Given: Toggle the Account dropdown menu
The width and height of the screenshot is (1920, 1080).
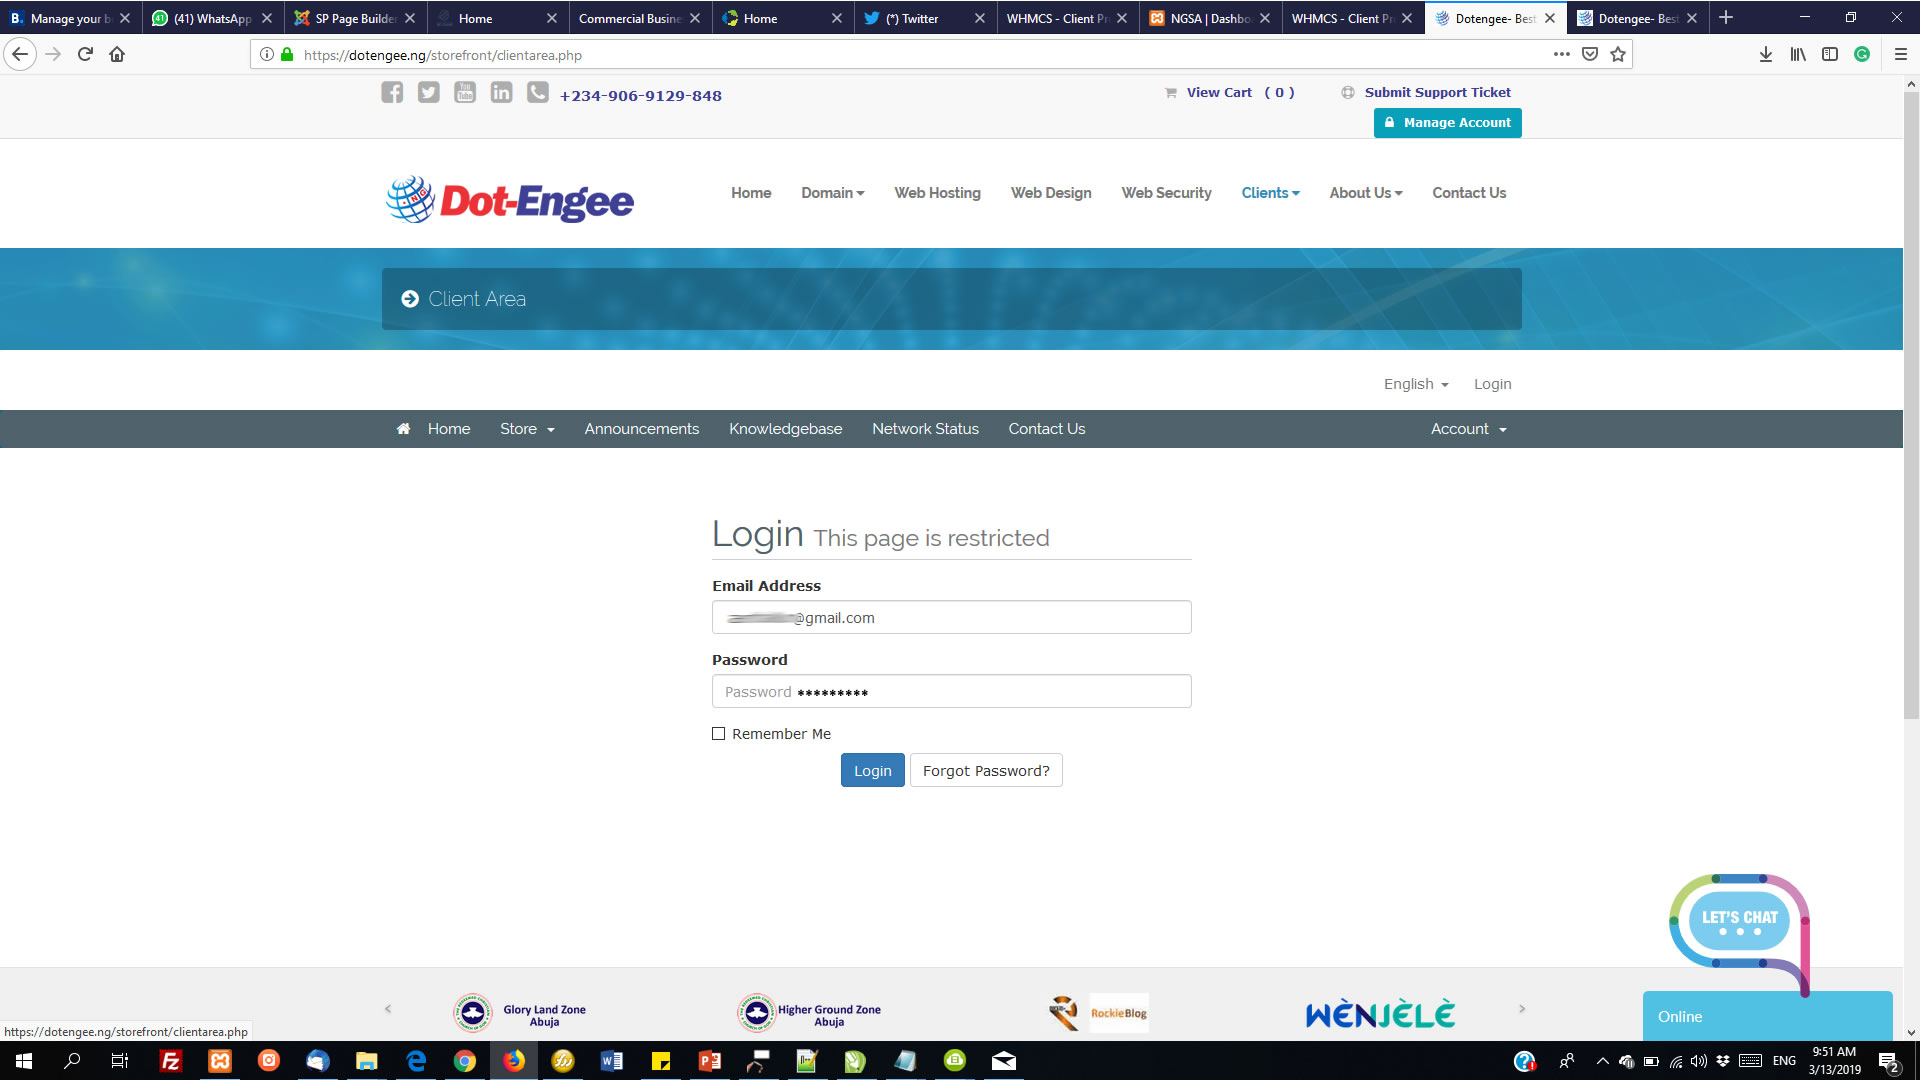Looking at the screenshot, I should tap(1468, 429).
